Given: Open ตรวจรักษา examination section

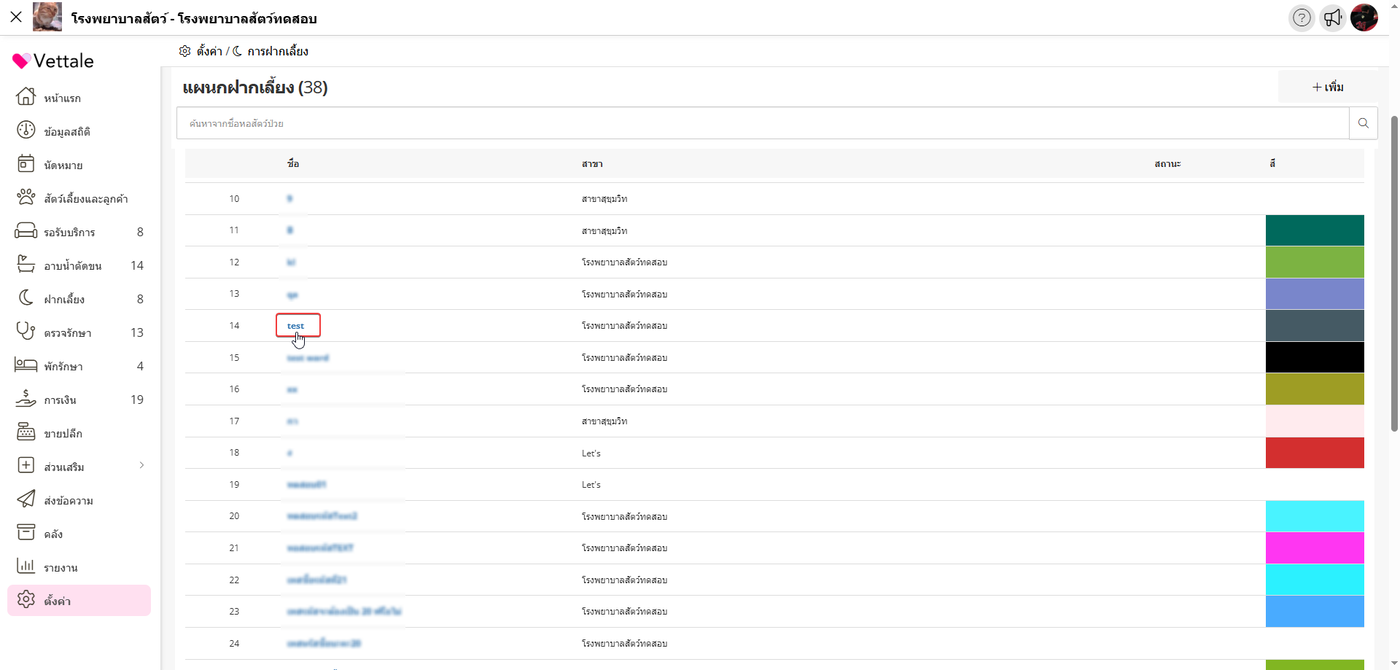Looking at the screenshot, I should pyautogui.click(x=67, y=333).
